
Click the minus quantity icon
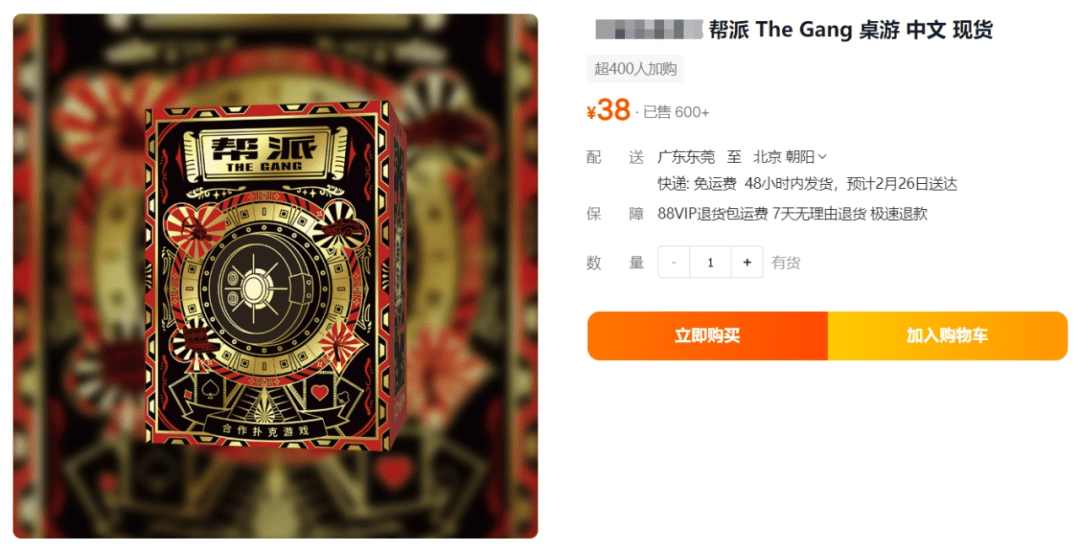pyautogui.click(x=674, y=262)
